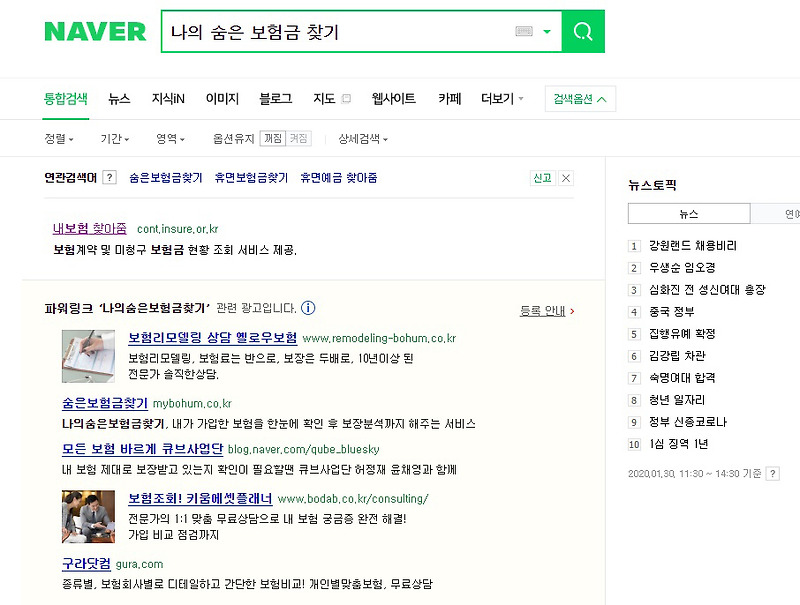This screenshot has height=605, width=800.
Task: Open news topic 1심 징역 1년
Action: coord(678,444)
